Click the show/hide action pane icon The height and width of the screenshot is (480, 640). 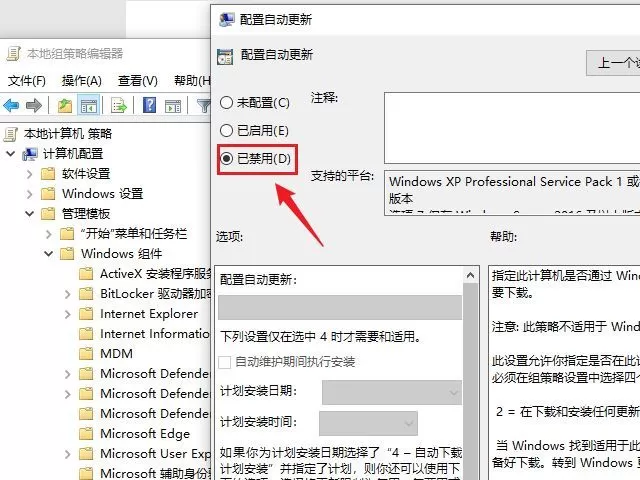173,106
